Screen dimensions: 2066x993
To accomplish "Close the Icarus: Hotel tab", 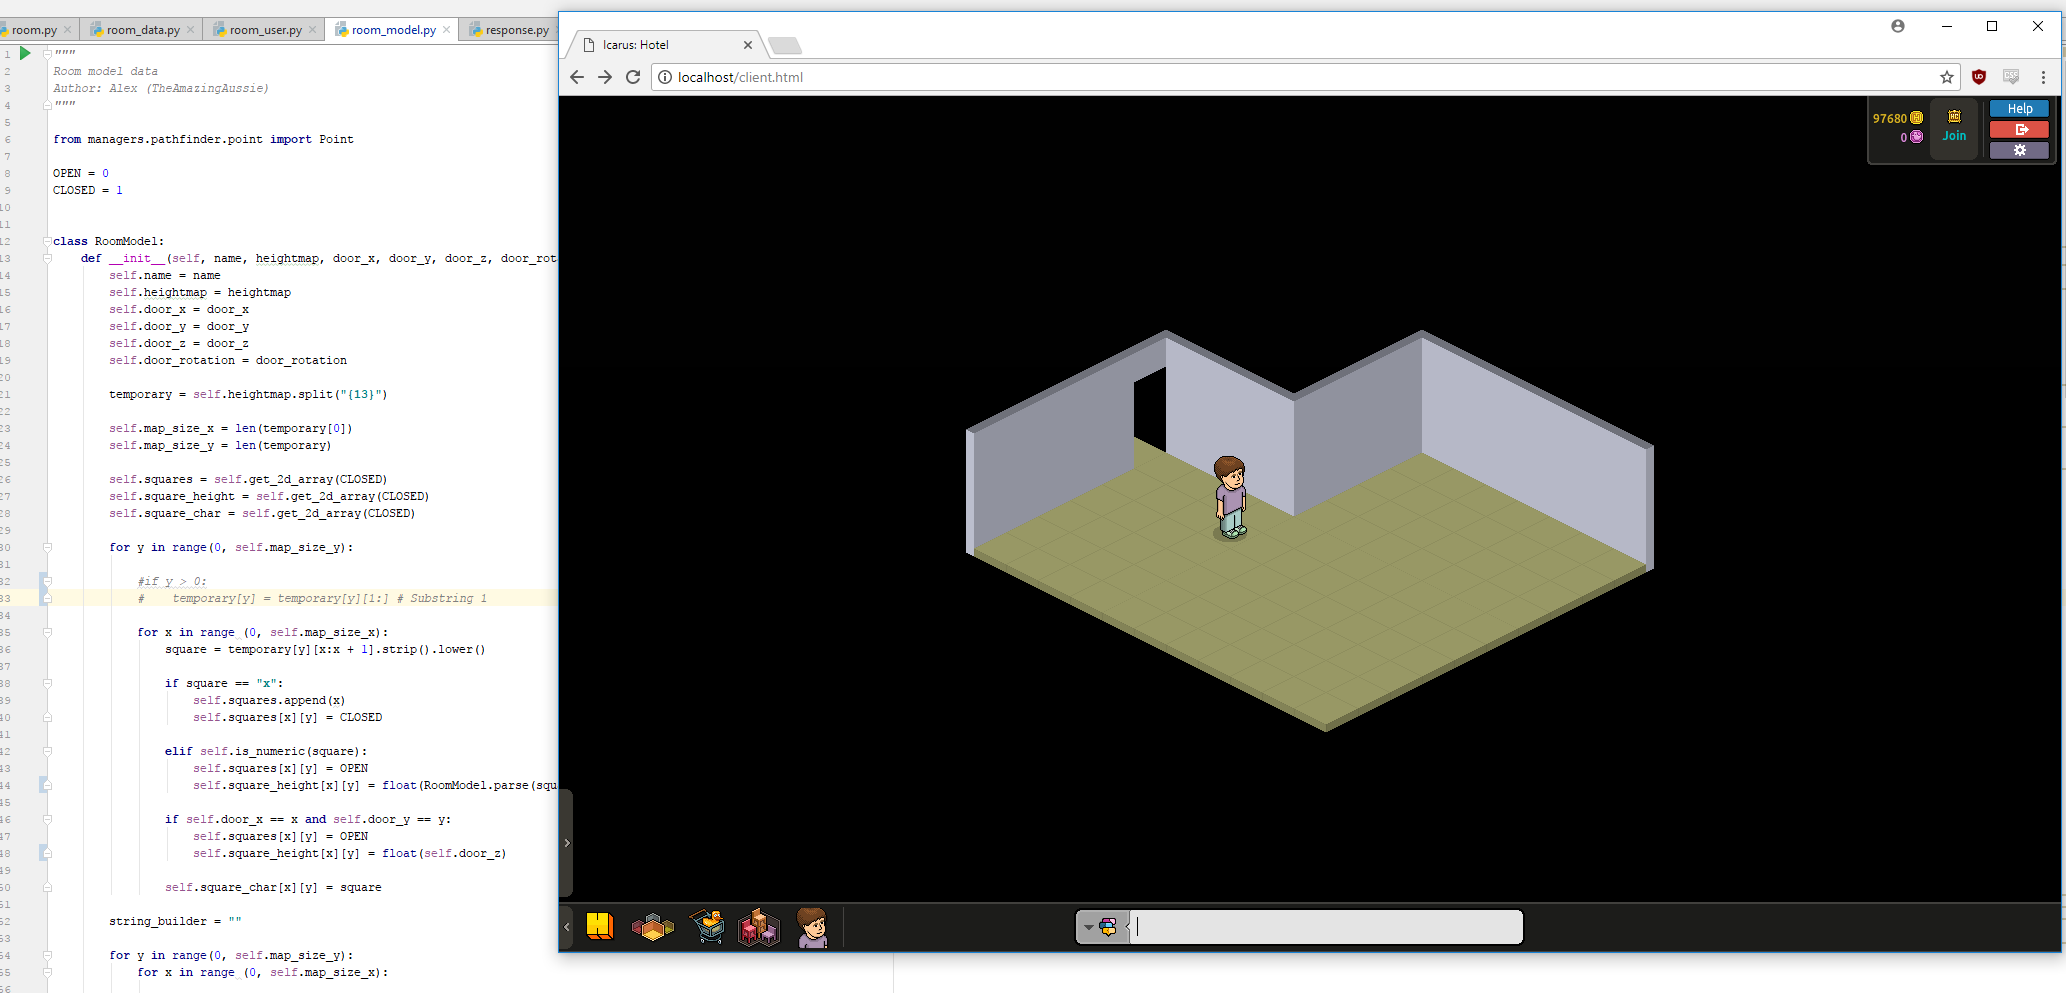I will tap(747, 45).
